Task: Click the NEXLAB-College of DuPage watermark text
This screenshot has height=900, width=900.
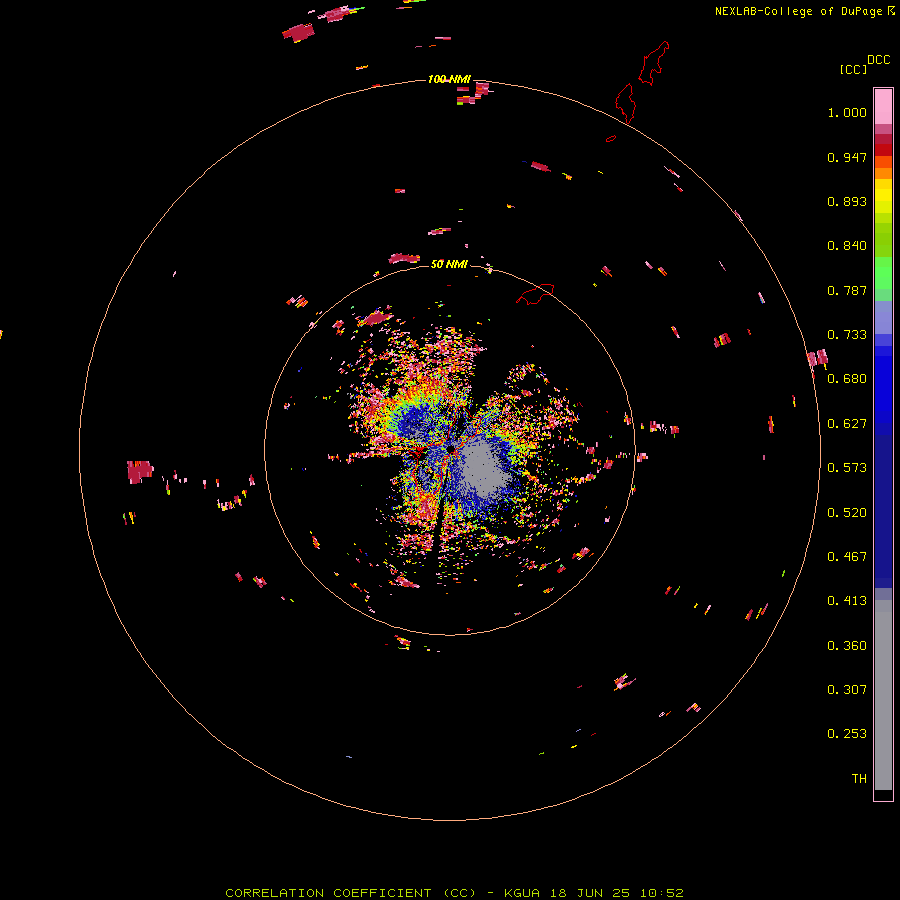Action: click(x=804, y=11)
